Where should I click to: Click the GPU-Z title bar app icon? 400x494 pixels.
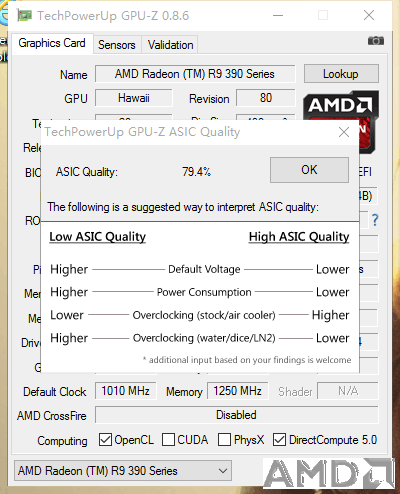click(x=25, y=15)
